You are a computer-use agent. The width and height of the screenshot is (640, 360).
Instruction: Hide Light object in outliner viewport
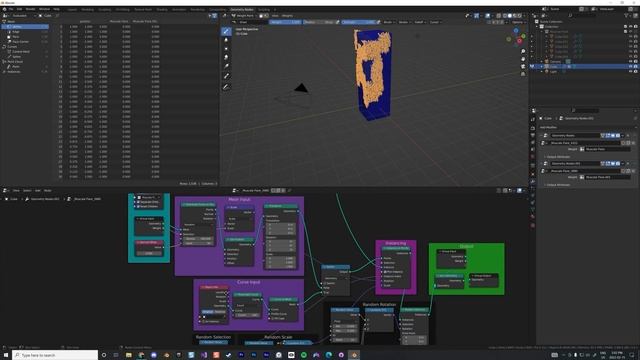(x=631, y=71)
